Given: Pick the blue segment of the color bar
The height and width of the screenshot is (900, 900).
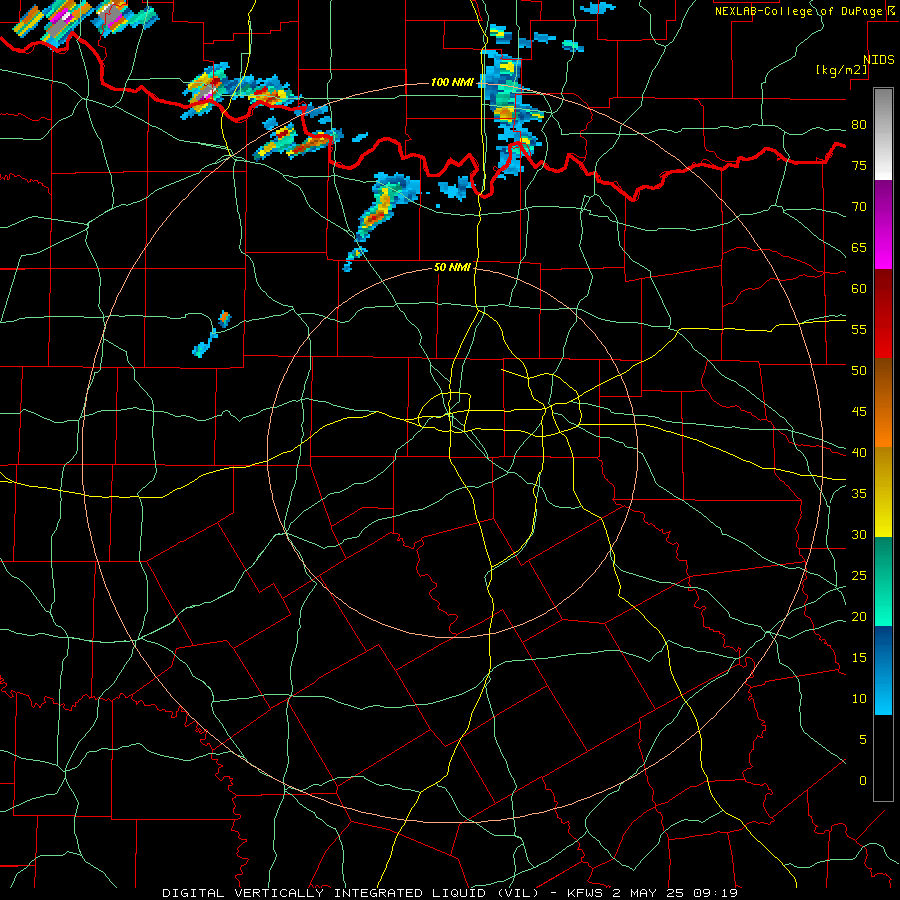Looking at the screenshot, I should point(883,670).
